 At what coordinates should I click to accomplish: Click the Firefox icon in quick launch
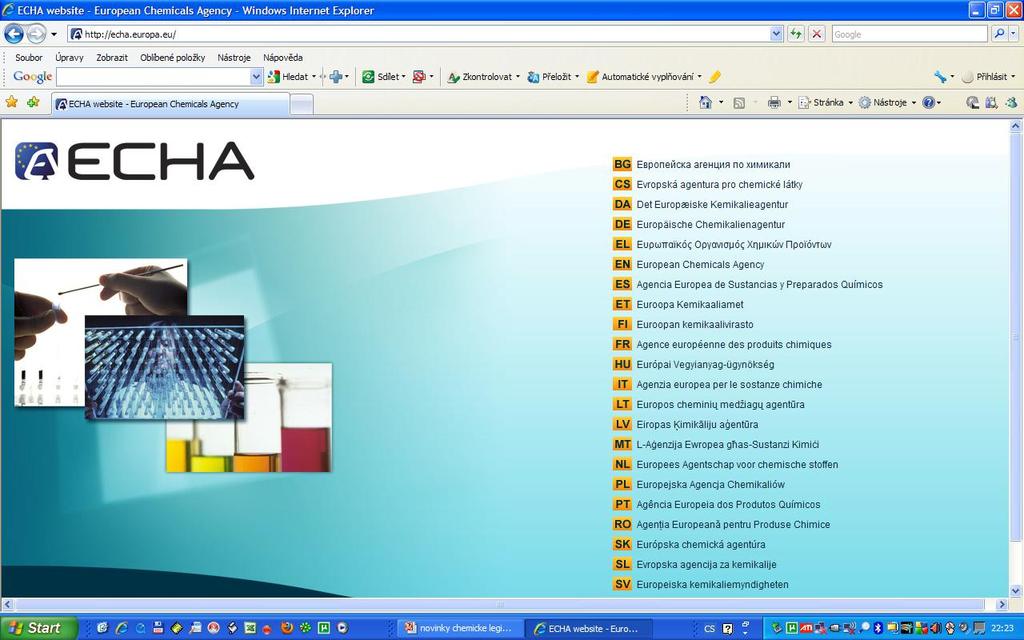pos(287,628)
